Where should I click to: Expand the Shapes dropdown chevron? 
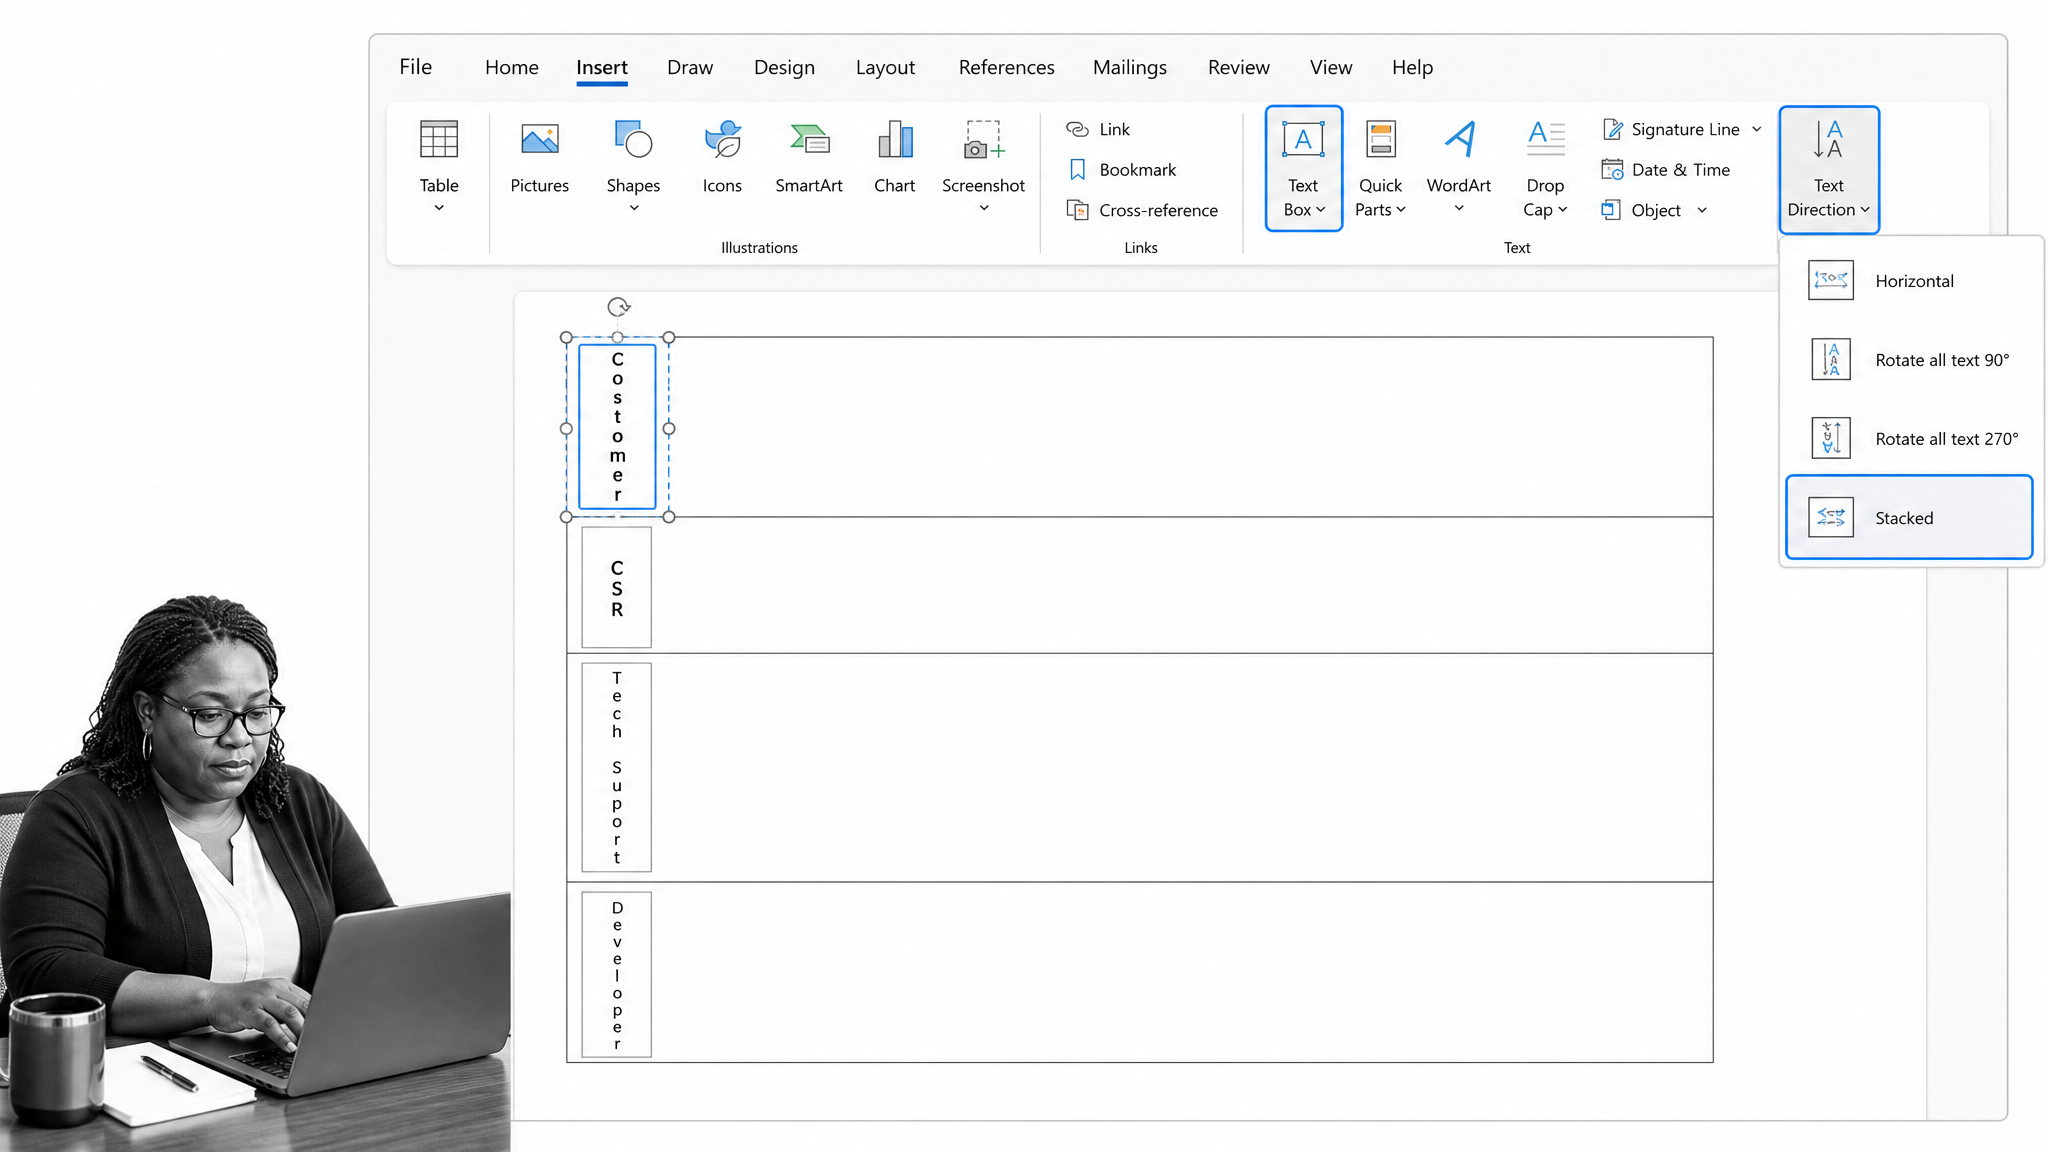tap(633, 208)
